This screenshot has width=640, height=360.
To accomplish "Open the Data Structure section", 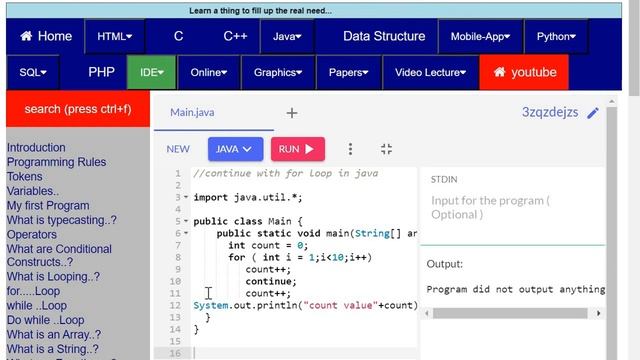I will [x=384, y=36].
